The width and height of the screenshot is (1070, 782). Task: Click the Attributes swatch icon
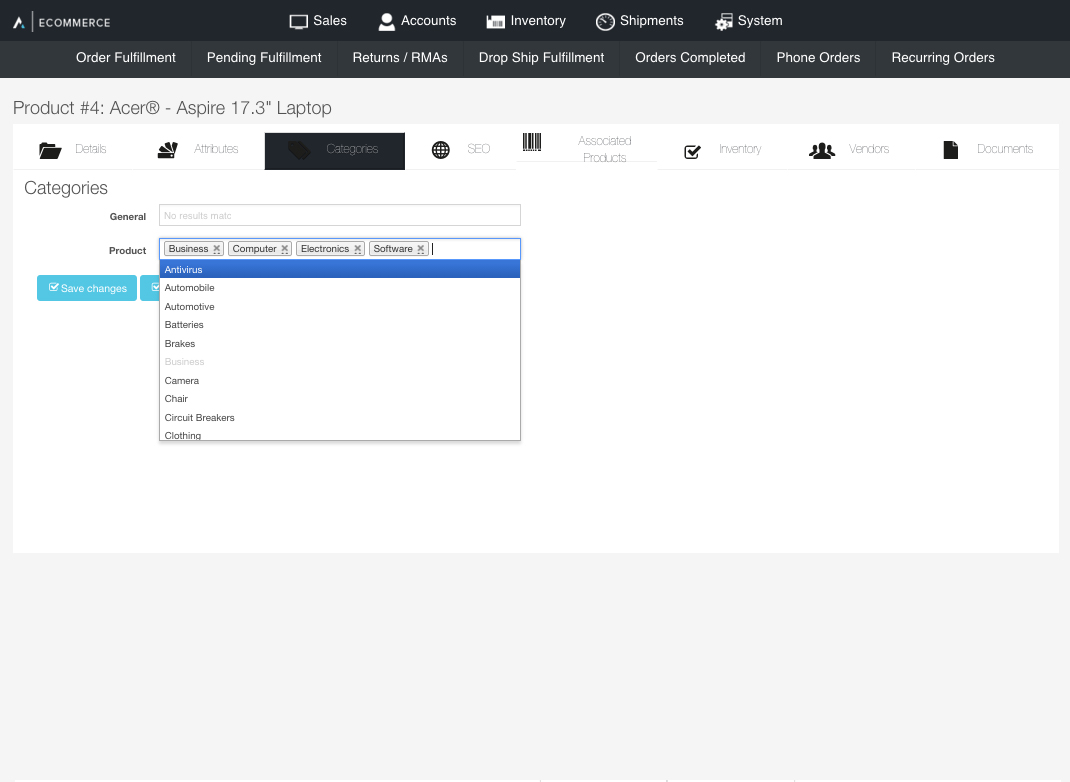168,150
